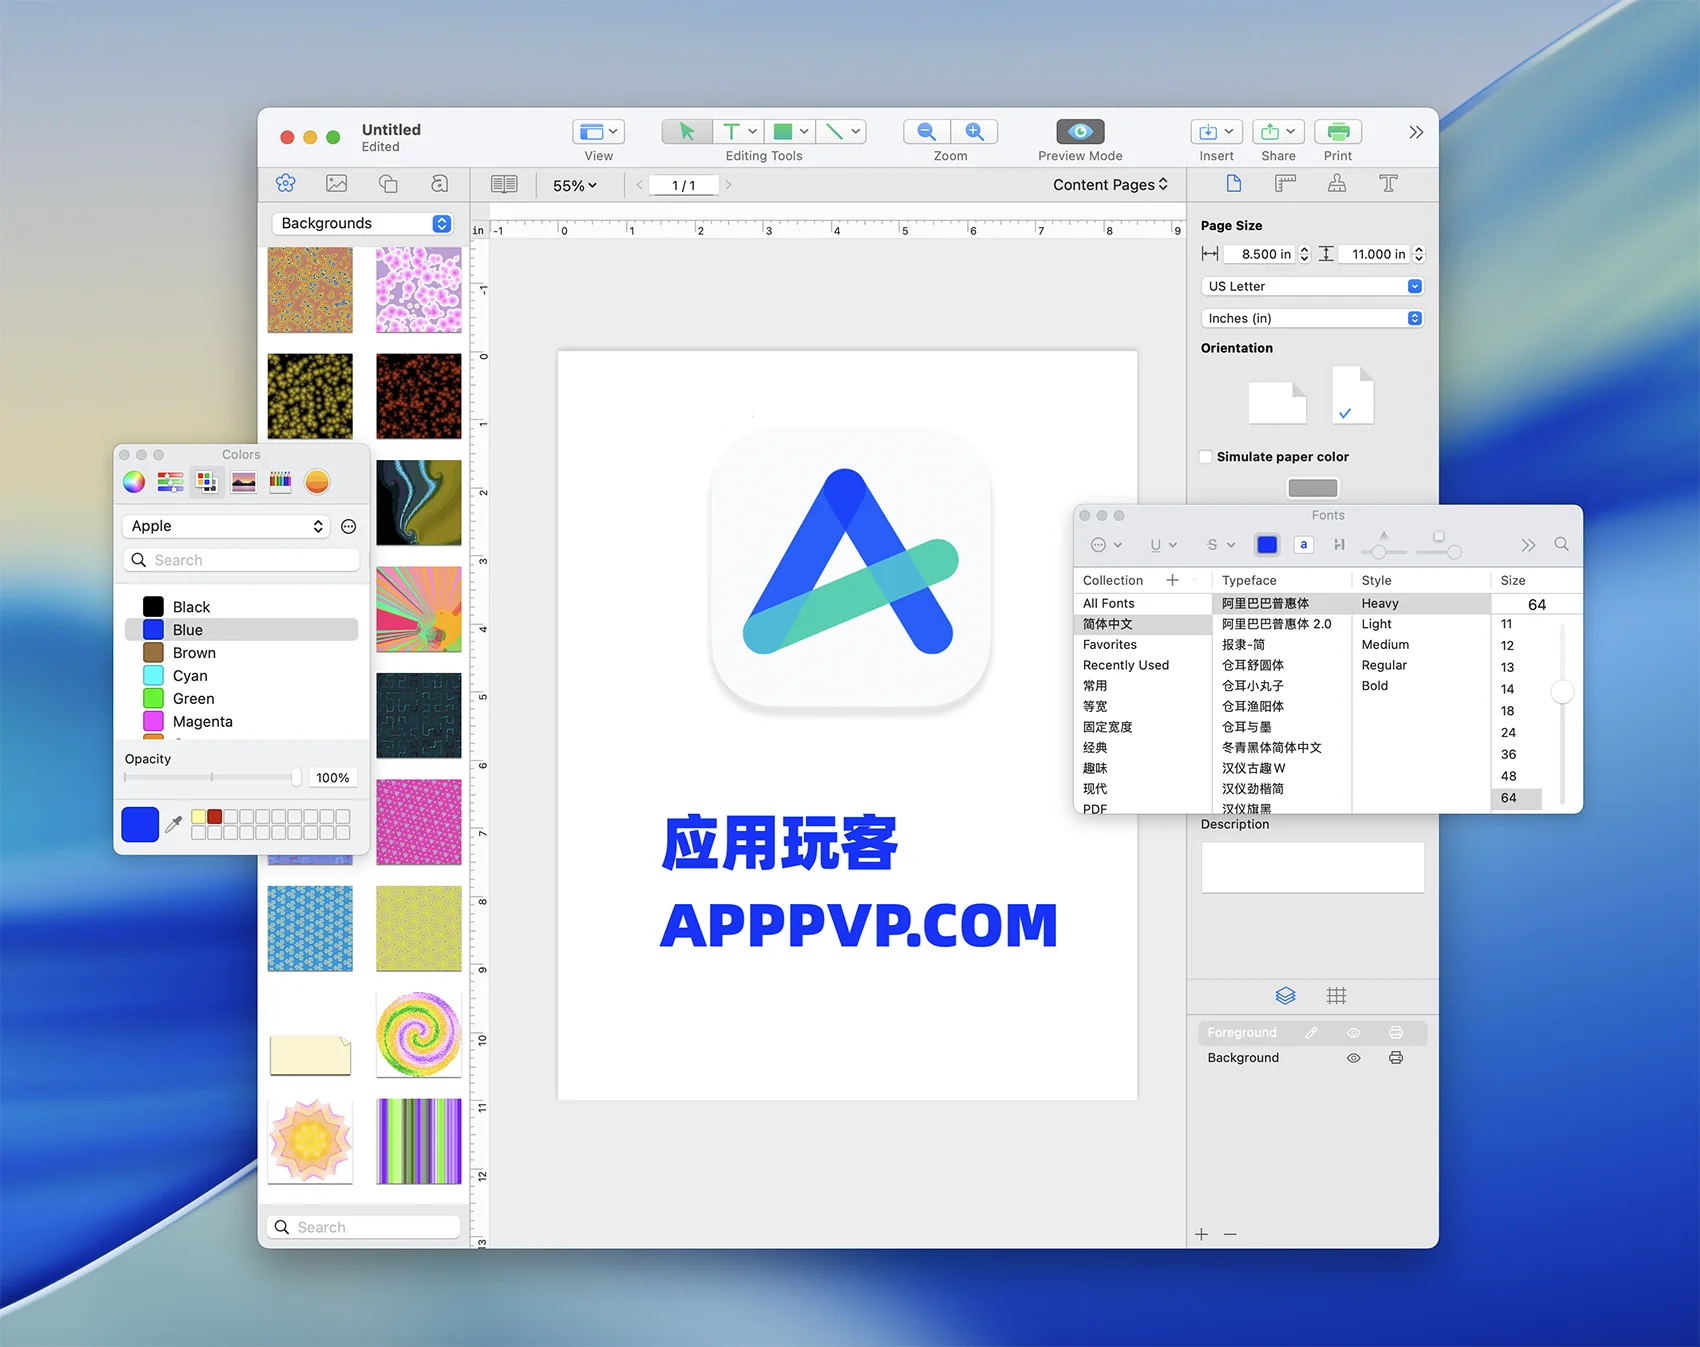Click the Print toolbar icon
The height and width of the screenshot is (1347, 1700).
point(1338,131)
